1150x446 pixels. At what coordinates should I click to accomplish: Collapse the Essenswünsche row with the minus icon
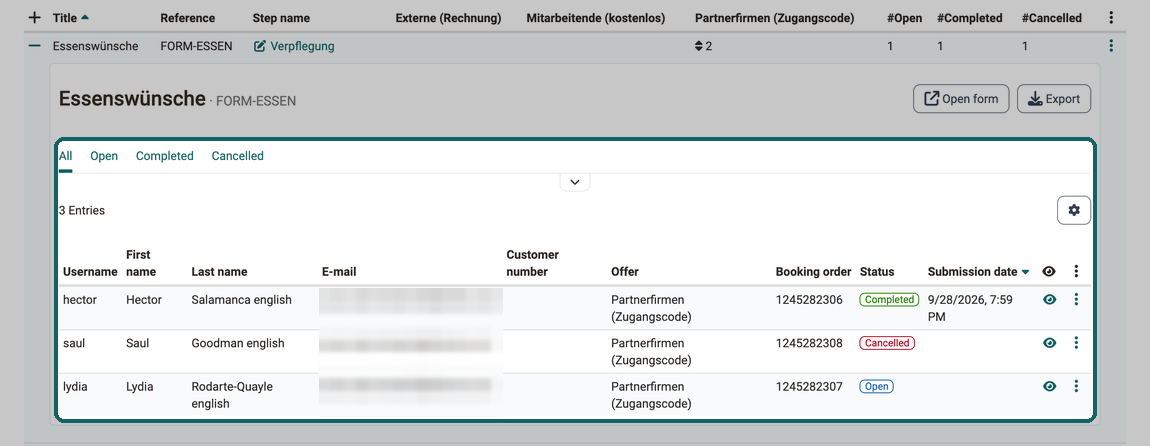[x=34, y=45]
